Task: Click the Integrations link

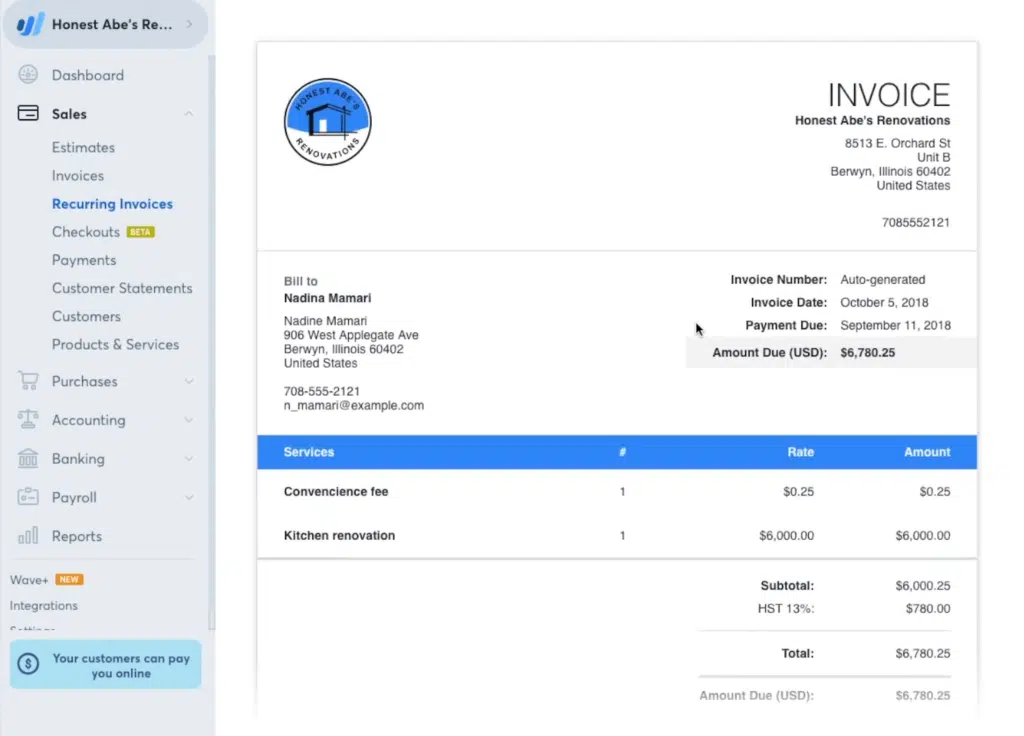Action: point(43,605)
